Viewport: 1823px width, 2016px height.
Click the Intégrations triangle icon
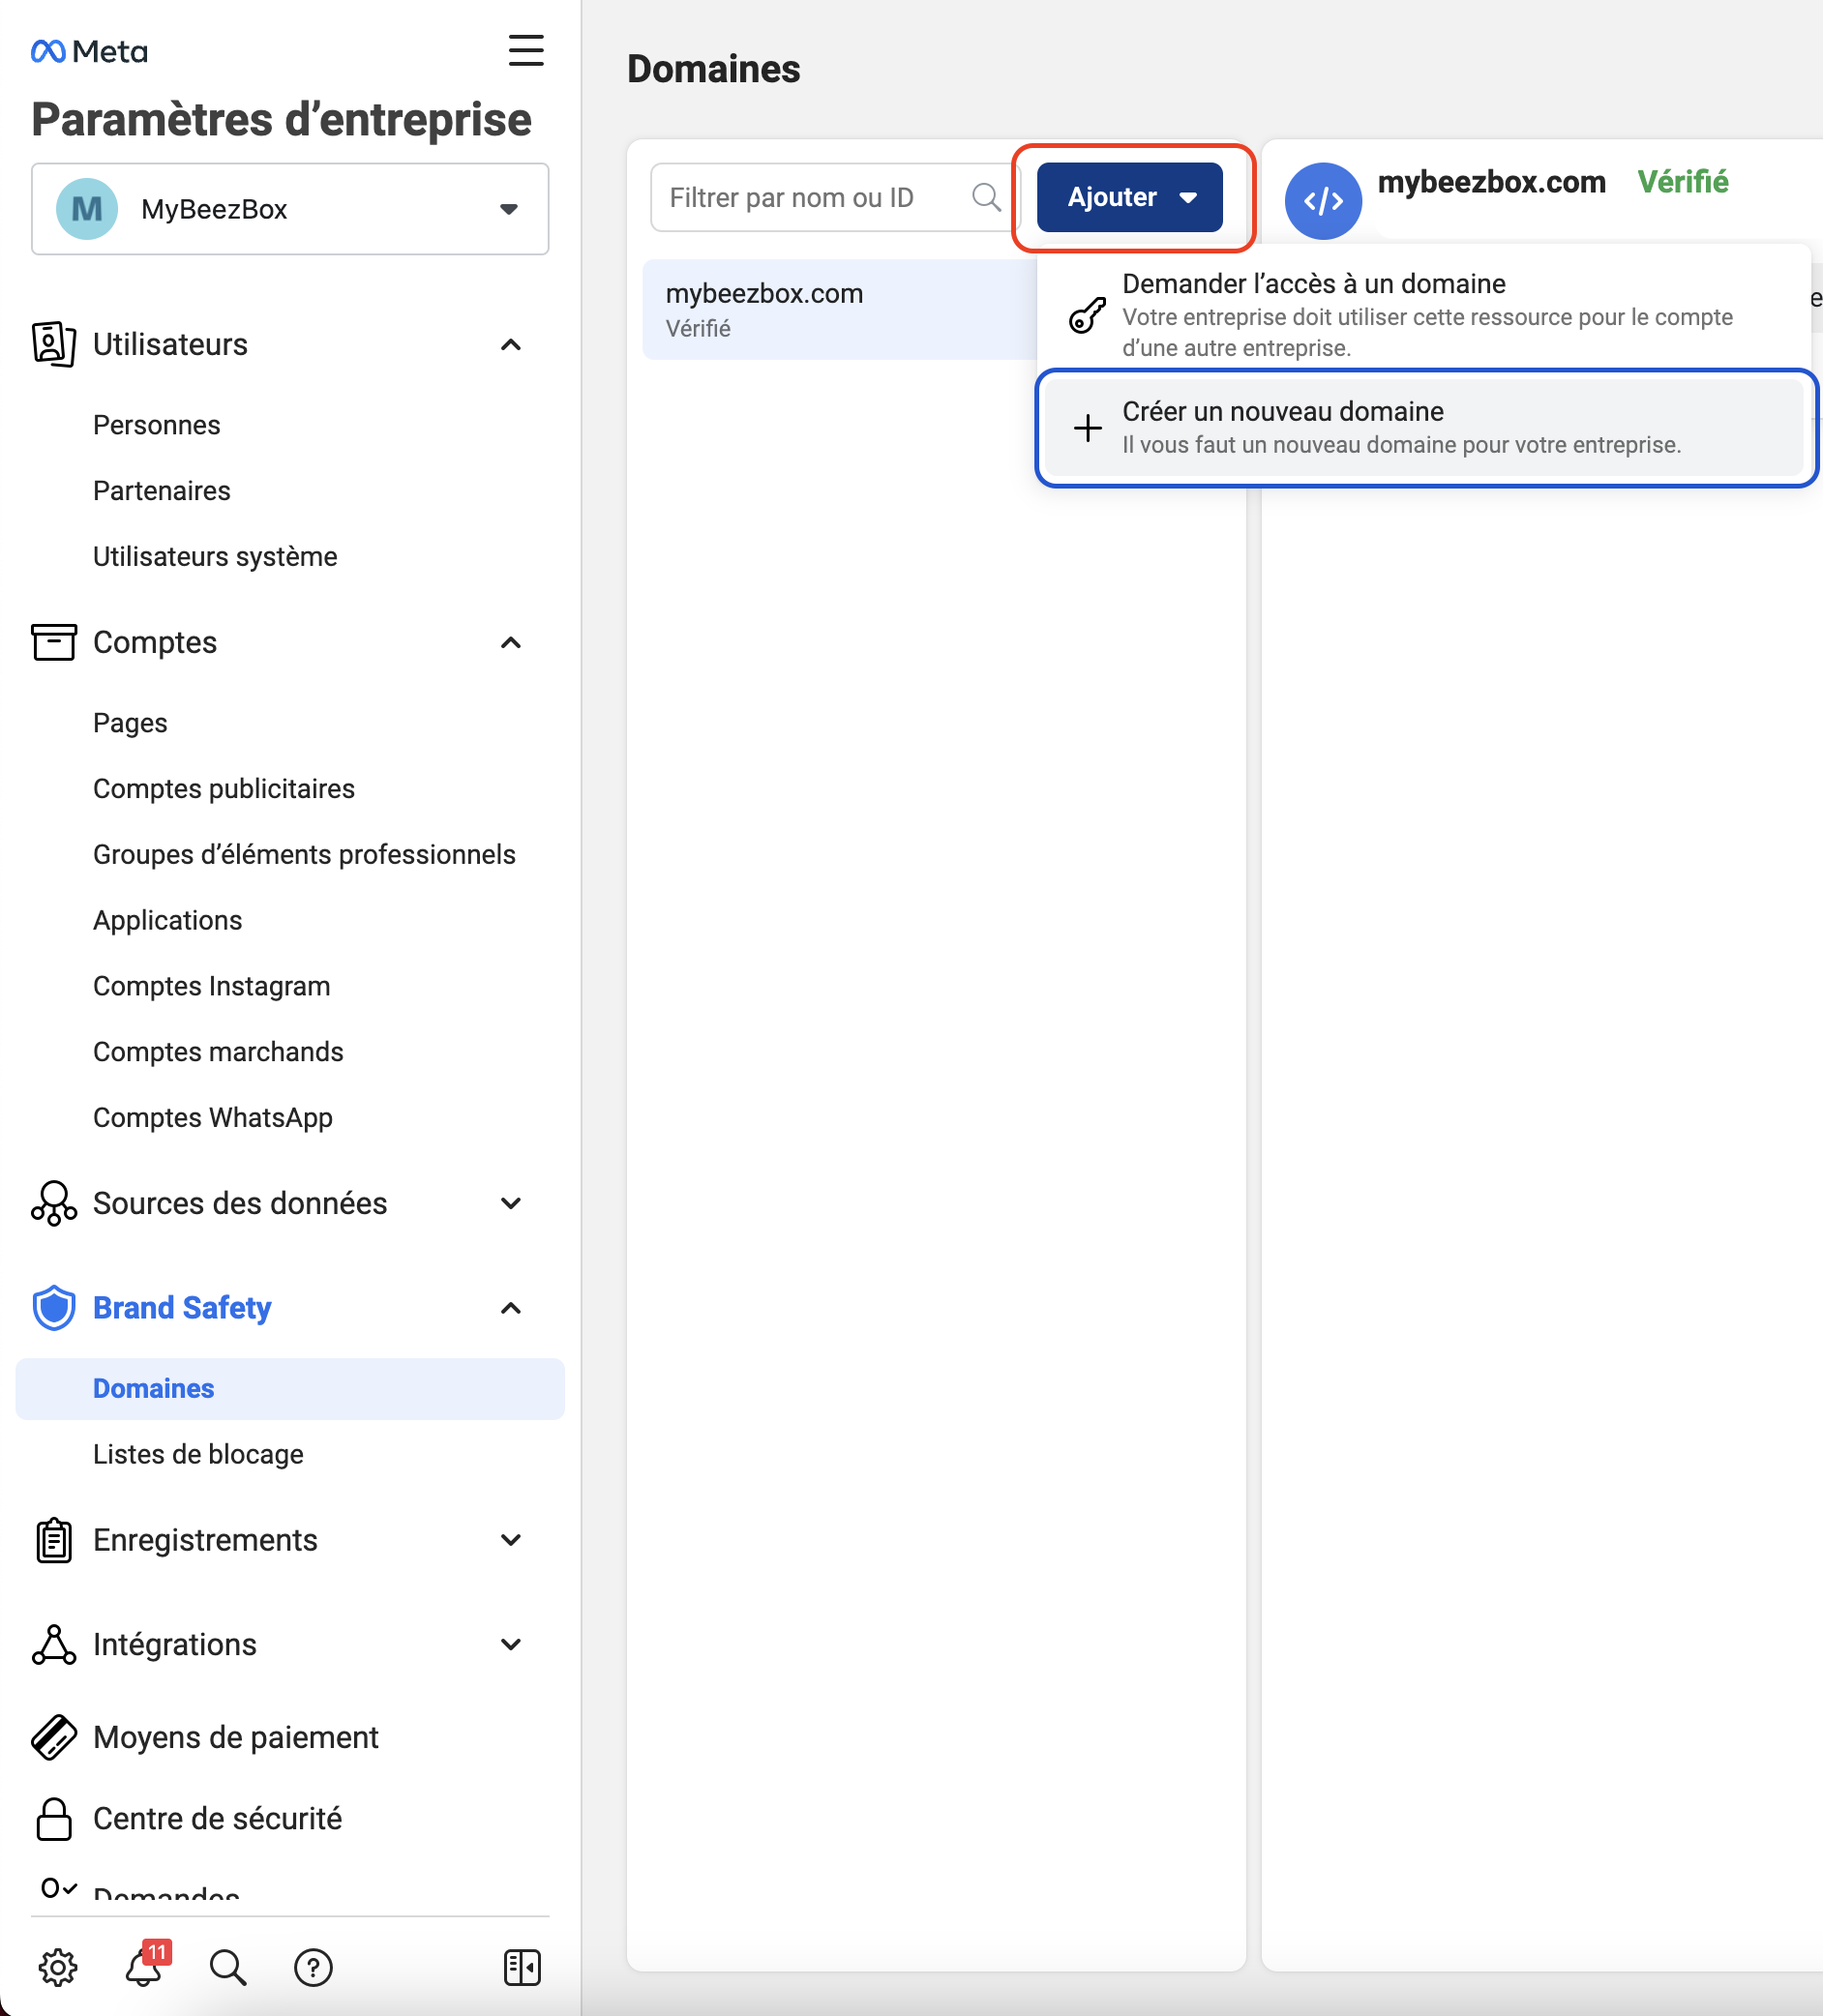point(54,1645)
